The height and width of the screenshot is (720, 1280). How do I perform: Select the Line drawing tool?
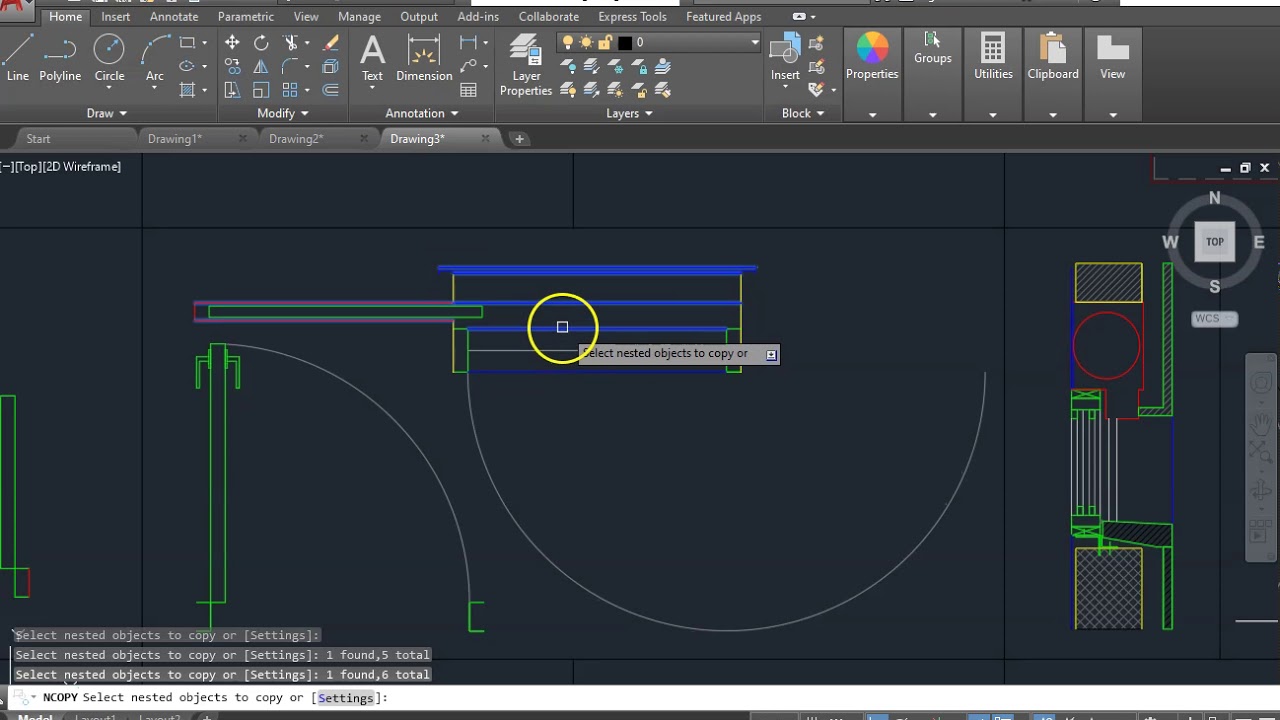click(x=17, y=58)
